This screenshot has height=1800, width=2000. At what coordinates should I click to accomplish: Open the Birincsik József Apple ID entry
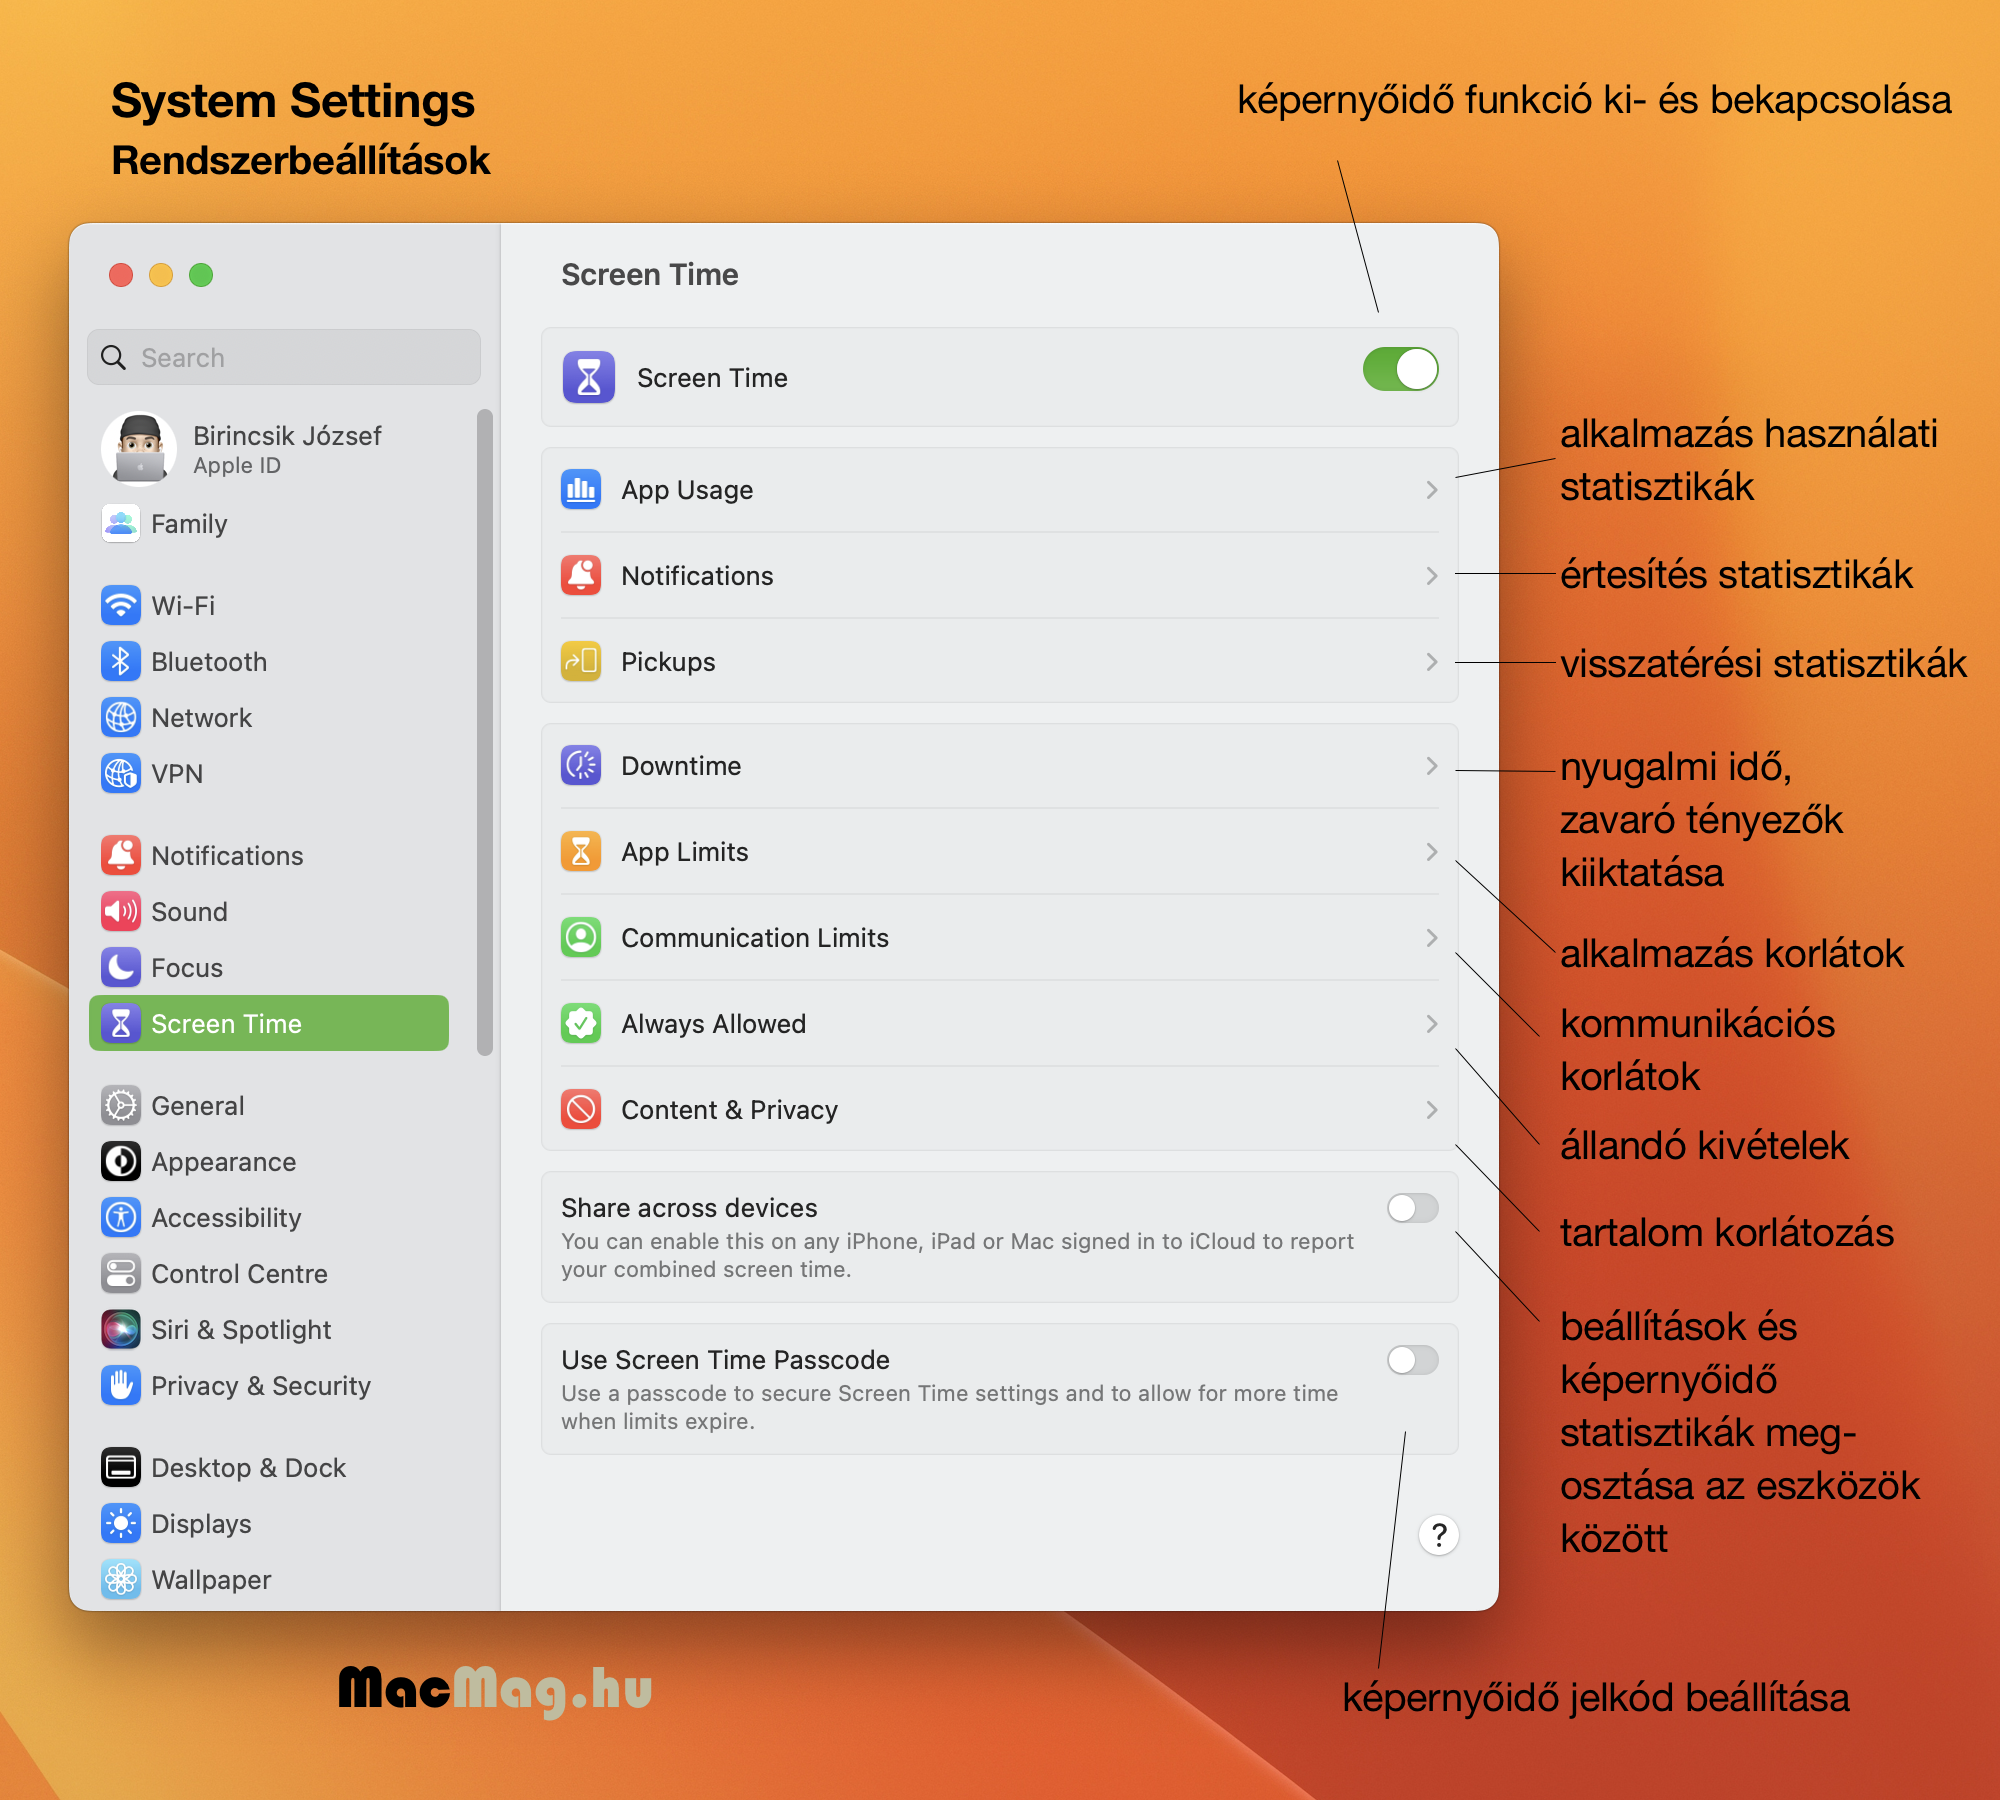pyautogui.click(x=269, y=450)
